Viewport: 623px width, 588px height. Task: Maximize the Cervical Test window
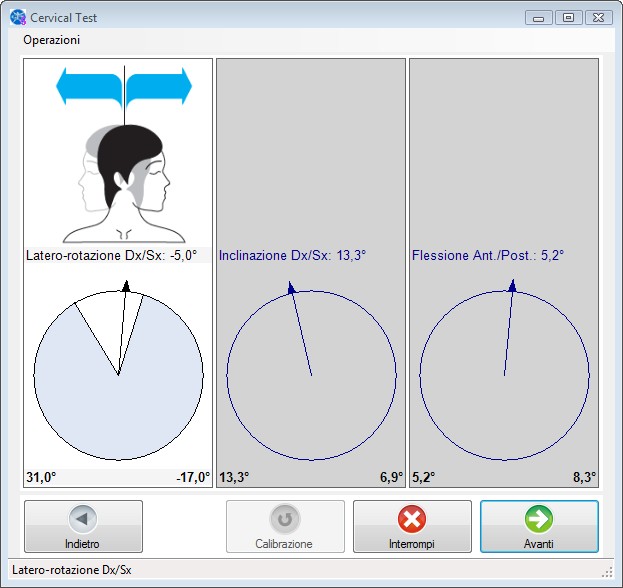(x=569, y=18)
